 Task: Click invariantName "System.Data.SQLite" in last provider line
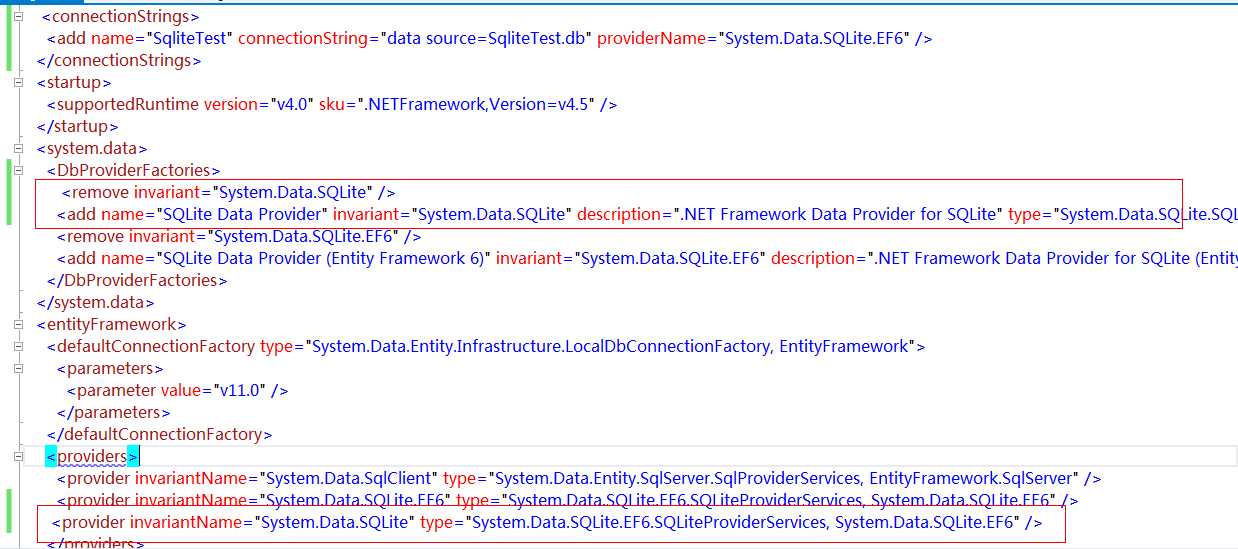(335, 522)
